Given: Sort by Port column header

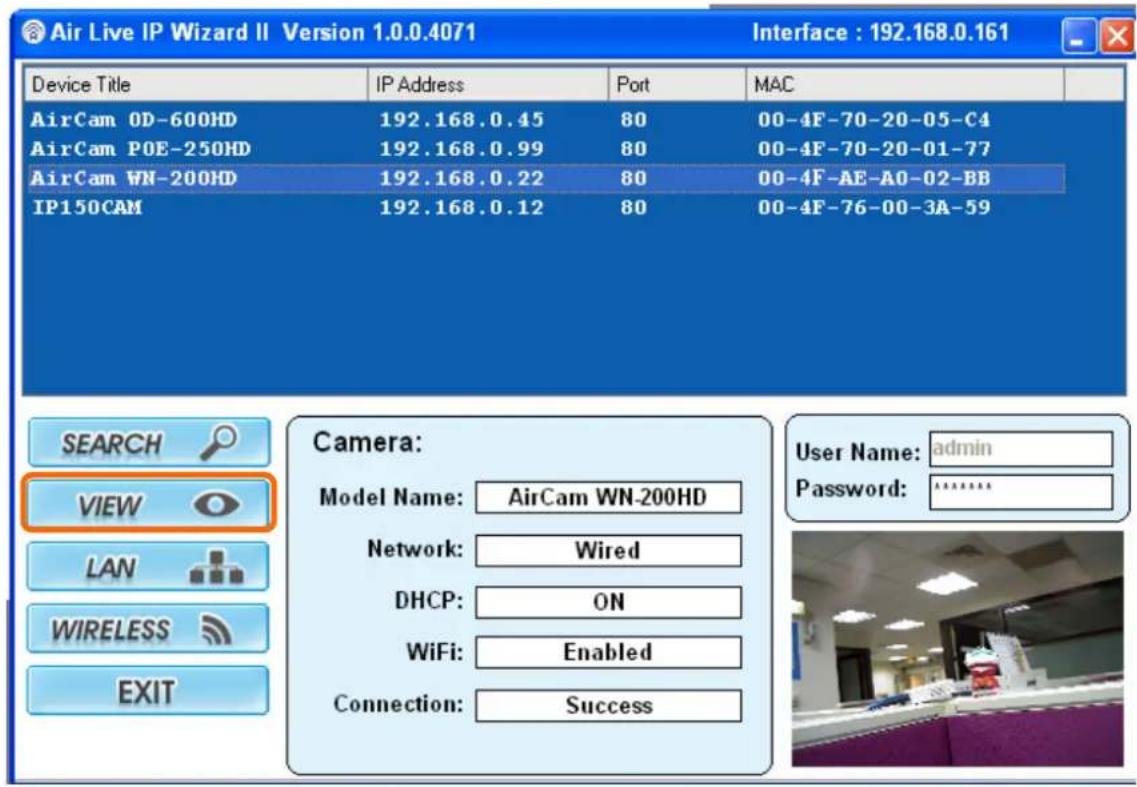Looking at the screenshot, I should pyautogui.click(x=677, y=85).
